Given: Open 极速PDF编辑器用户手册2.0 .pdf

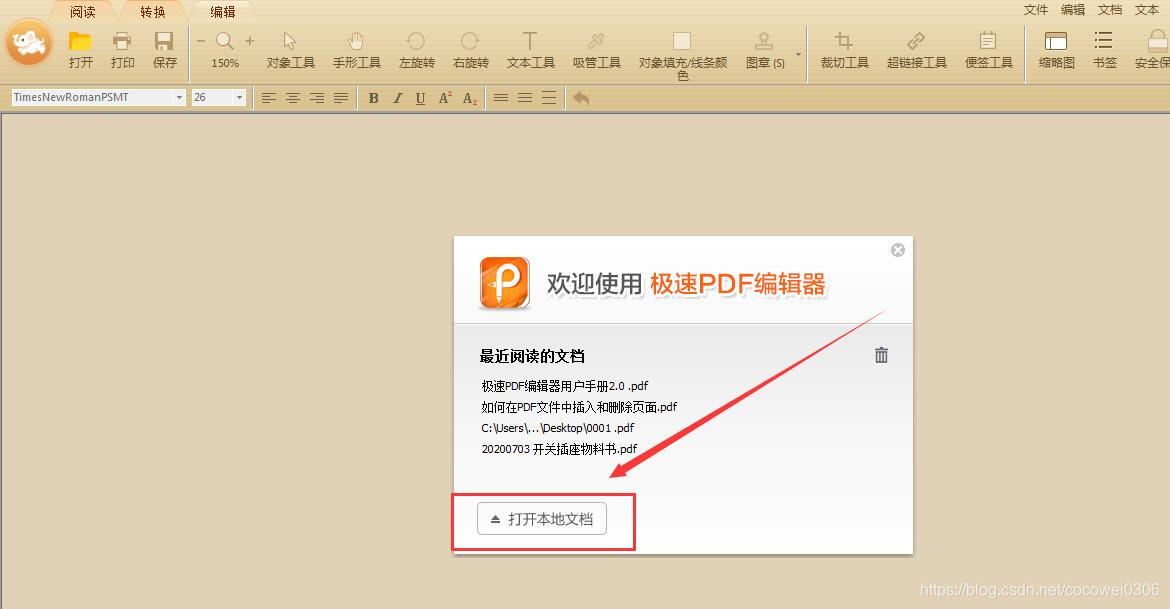Looking at the screenshot, I should [x=565, y=386].
